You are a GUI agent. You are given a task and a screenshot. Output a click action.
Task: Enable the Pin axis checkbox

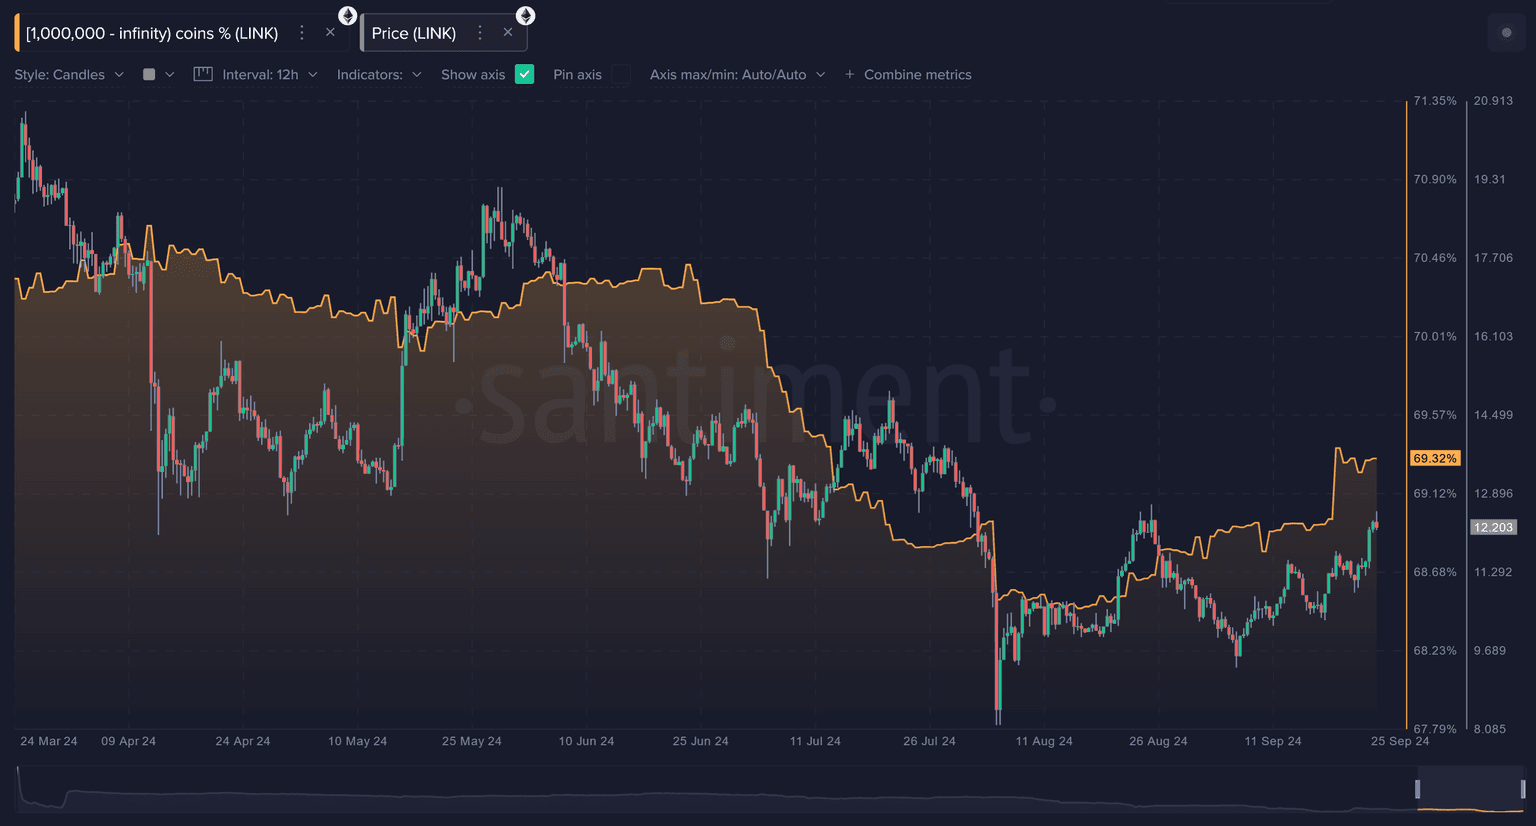(x=621, y=74)
